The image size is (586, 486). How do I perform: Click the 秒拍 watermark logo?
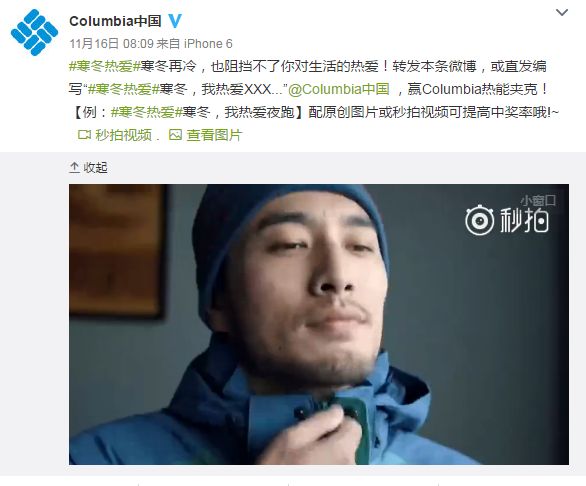coord(507,220)
